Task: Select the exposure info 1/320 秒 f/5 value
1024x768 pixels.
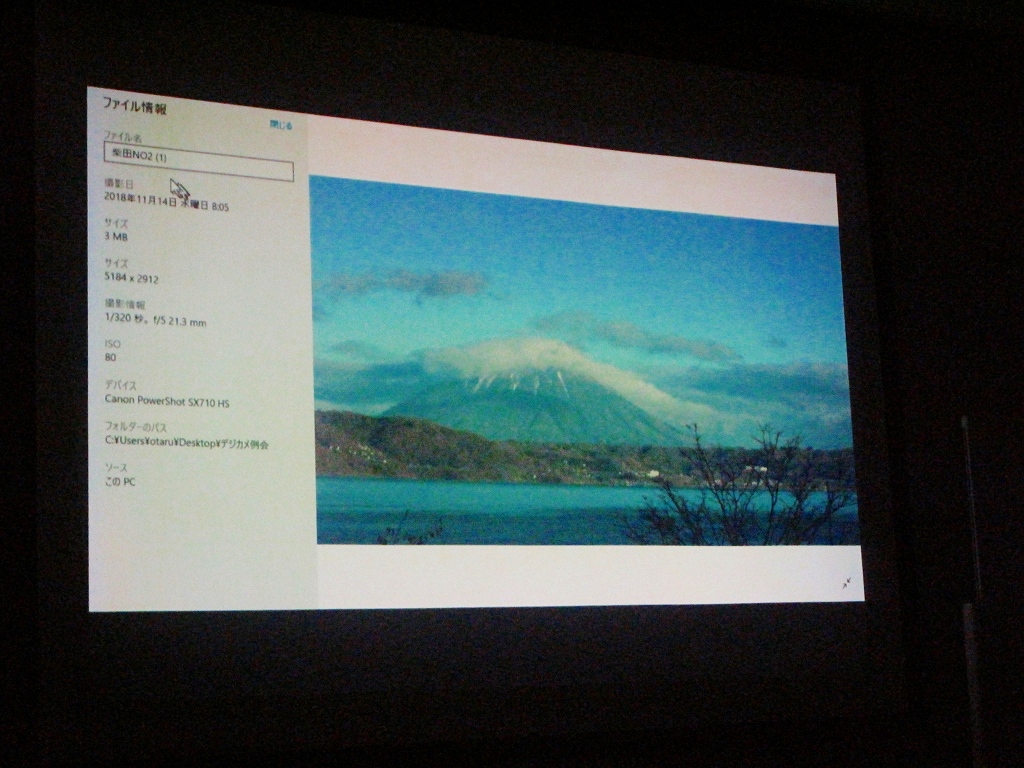Action: coord(155,321)
